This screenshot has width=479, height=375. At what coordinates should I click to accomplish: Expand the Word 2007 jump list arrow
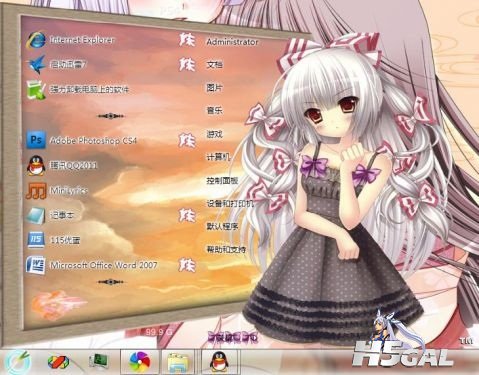tap(187, 265)
